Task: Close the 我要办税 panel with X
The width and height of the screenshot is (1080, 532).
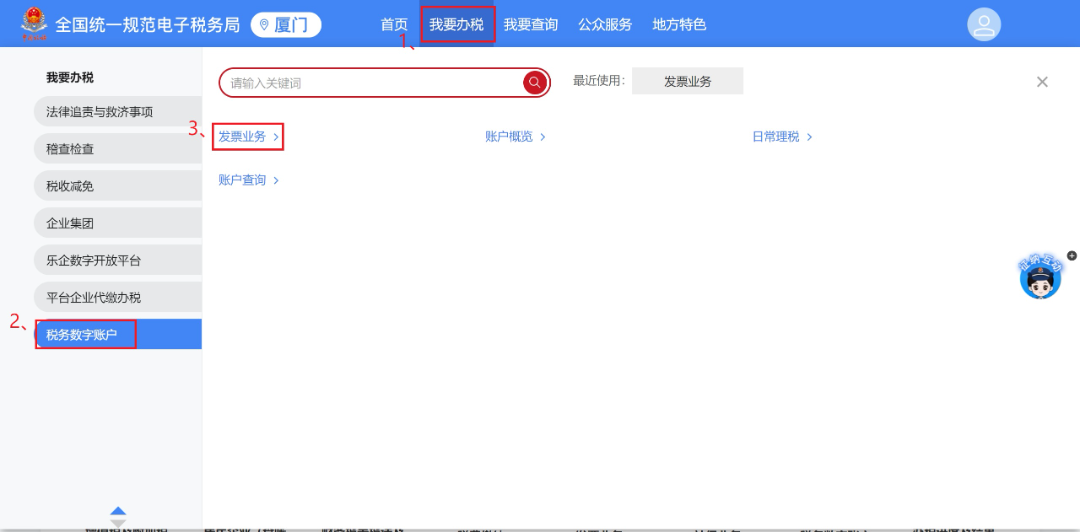Action: coord(1042,82)
